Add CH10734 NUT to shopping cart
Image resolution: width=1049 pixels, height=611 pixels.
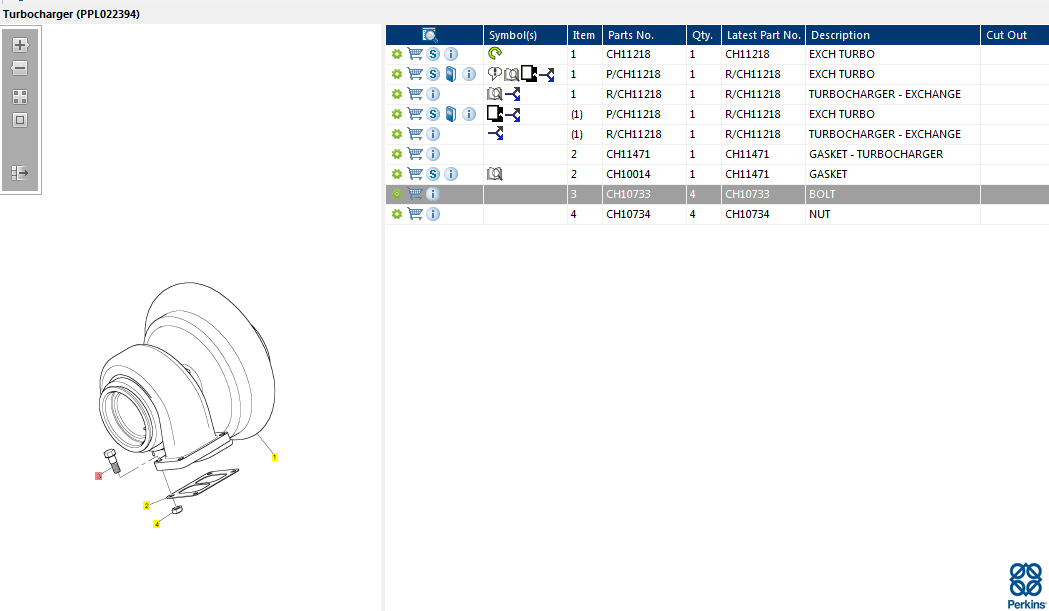(x=415, y=214)
